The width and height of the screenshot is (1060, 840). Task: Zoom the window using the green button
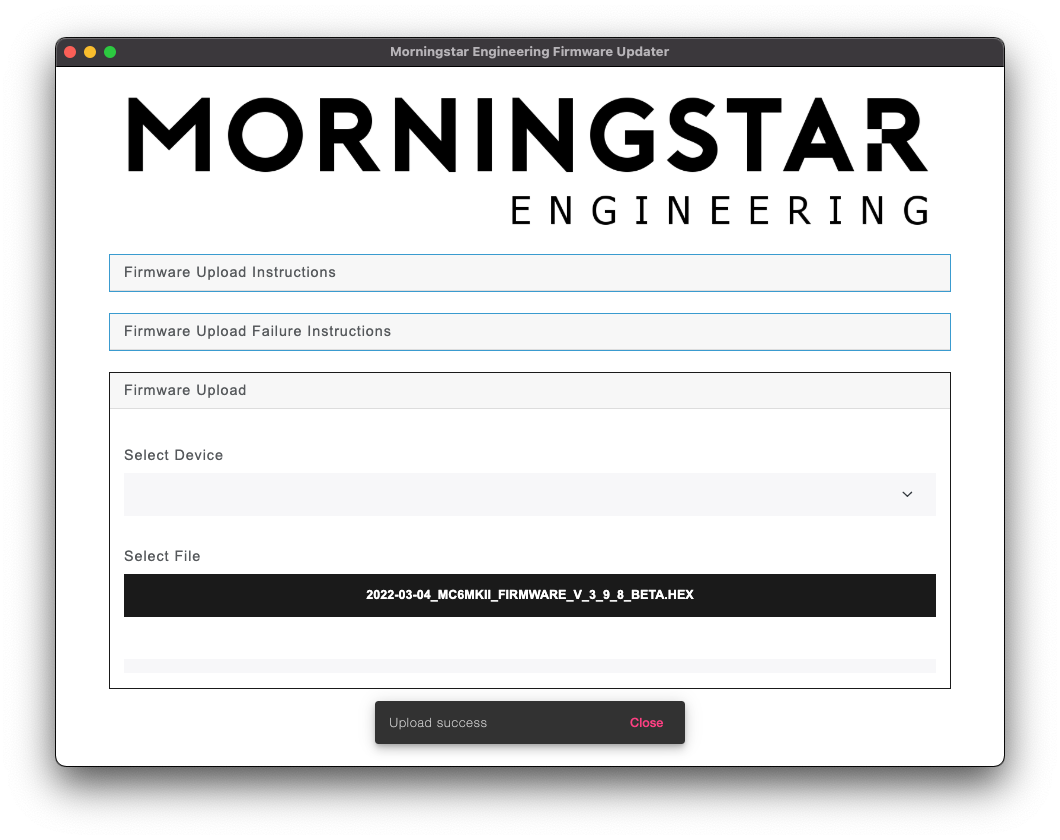click(x=110, y=52)
